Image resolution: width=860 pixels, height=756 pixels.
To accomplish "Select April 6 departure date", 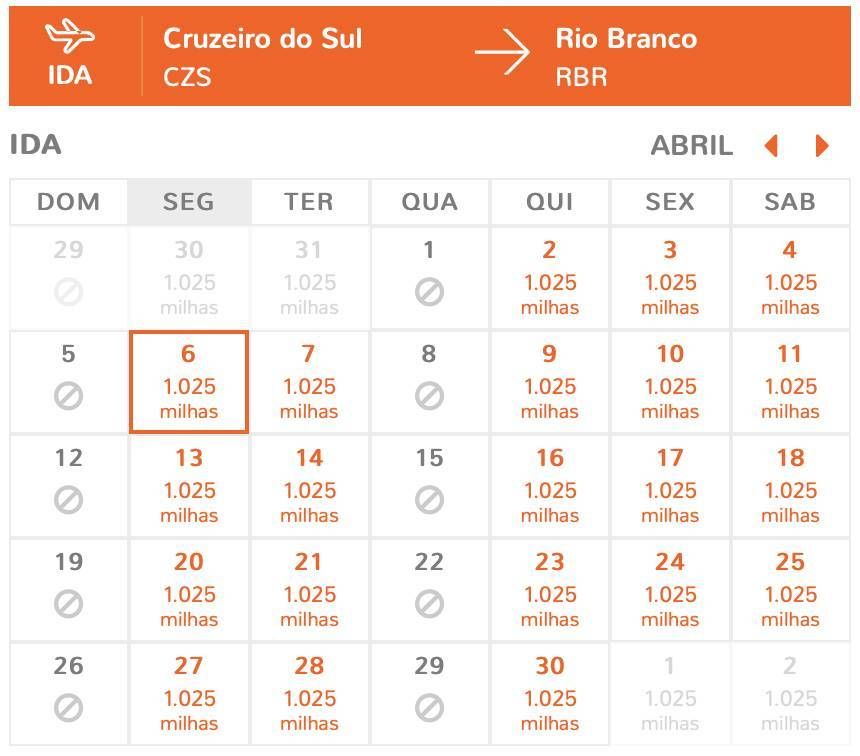I will (x=189, y=382).
